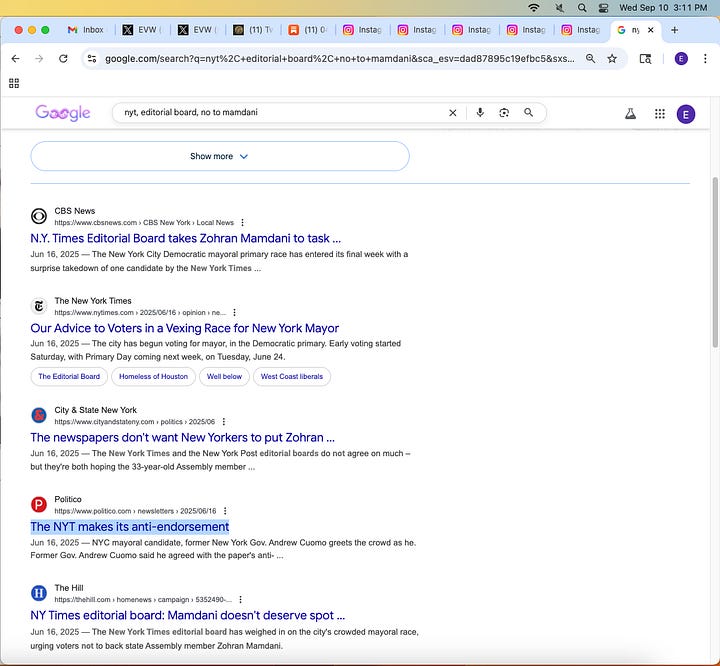Open Google Lens image search
The width and height of the screenshot is (720, 666).
[x=504, y=113]
